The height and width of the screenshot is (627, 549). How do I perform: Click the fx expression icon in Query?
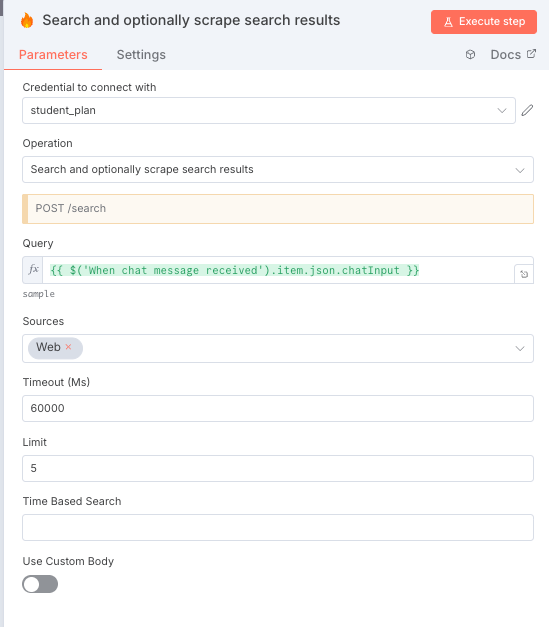33,270
